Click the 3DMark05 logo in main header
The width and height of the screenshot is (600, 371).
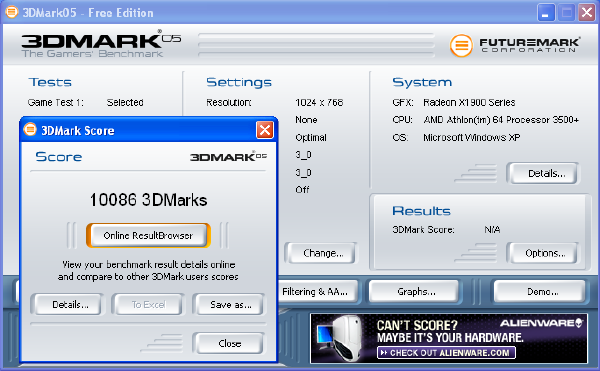pyautogui.click(x=101, y=44)
